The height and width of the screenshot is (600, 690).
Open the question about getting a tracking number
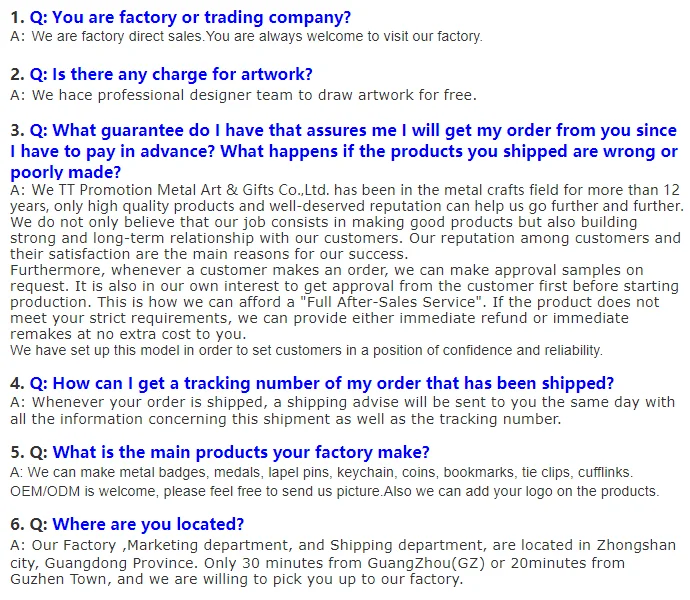[333, 383]
